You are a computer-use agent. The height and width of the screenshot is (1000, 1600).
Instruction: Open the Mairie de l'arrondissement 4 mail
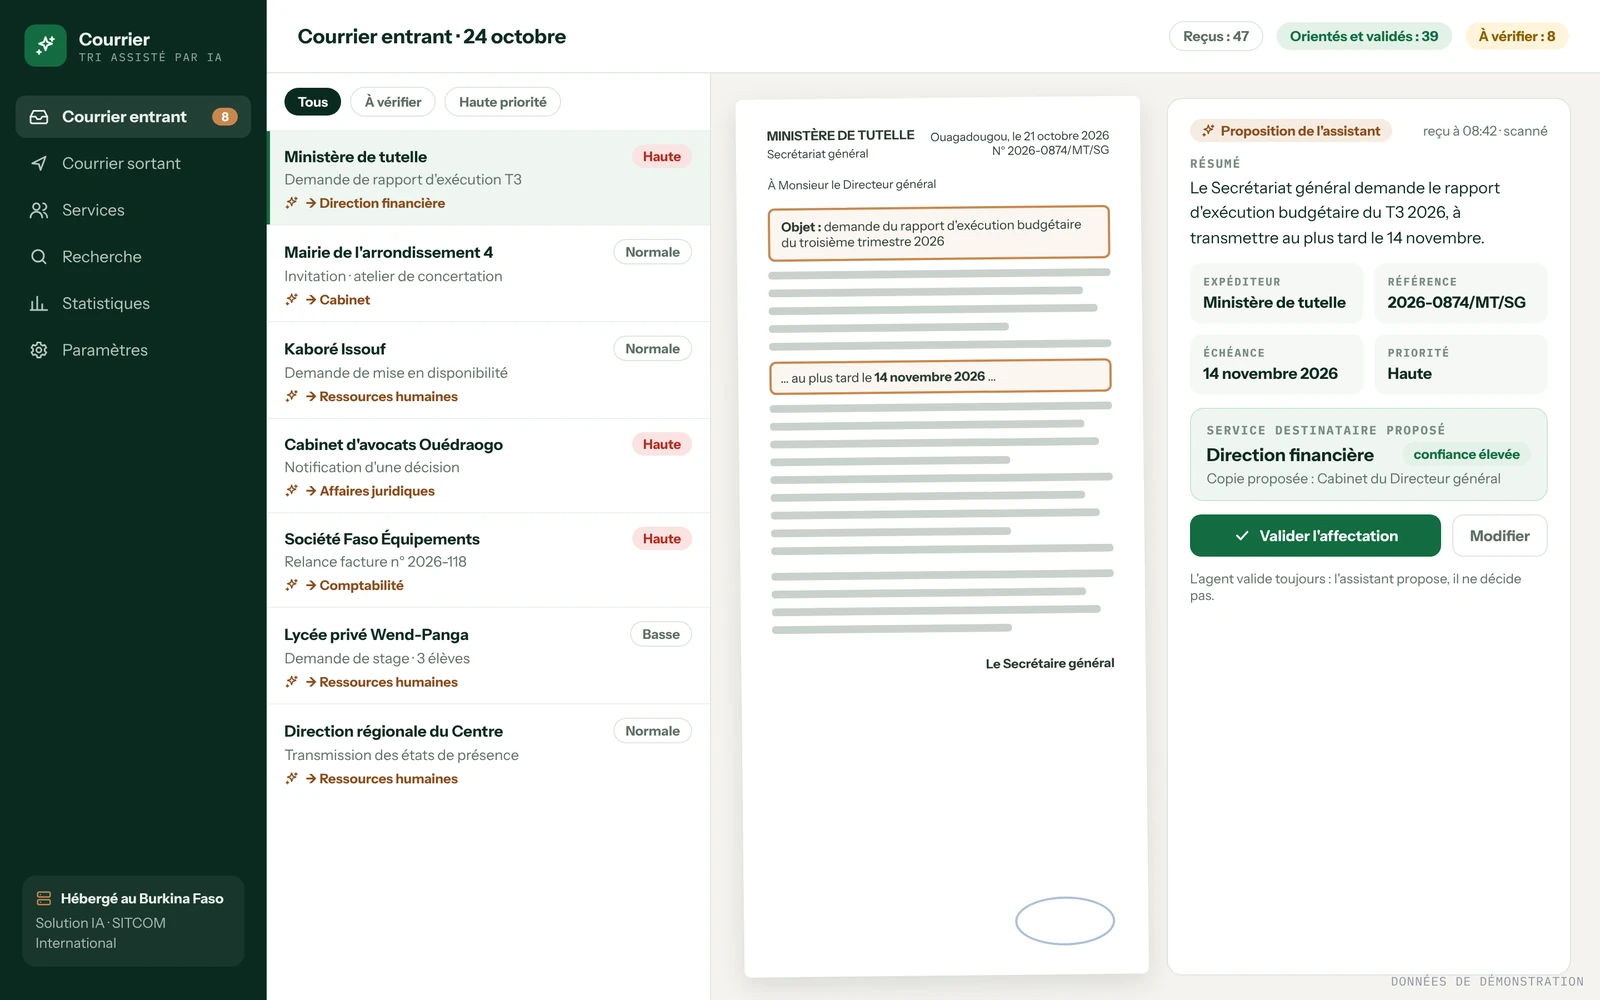point(488,275)
